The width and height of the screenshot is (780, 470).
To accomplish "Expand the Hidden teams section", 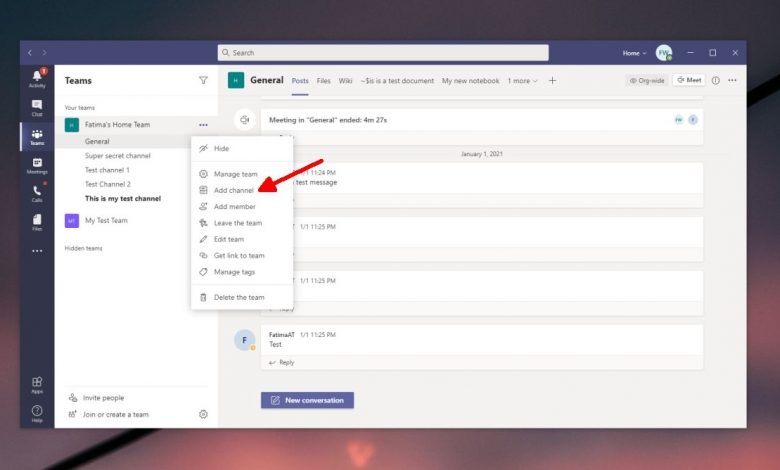I will pos(83,248).
